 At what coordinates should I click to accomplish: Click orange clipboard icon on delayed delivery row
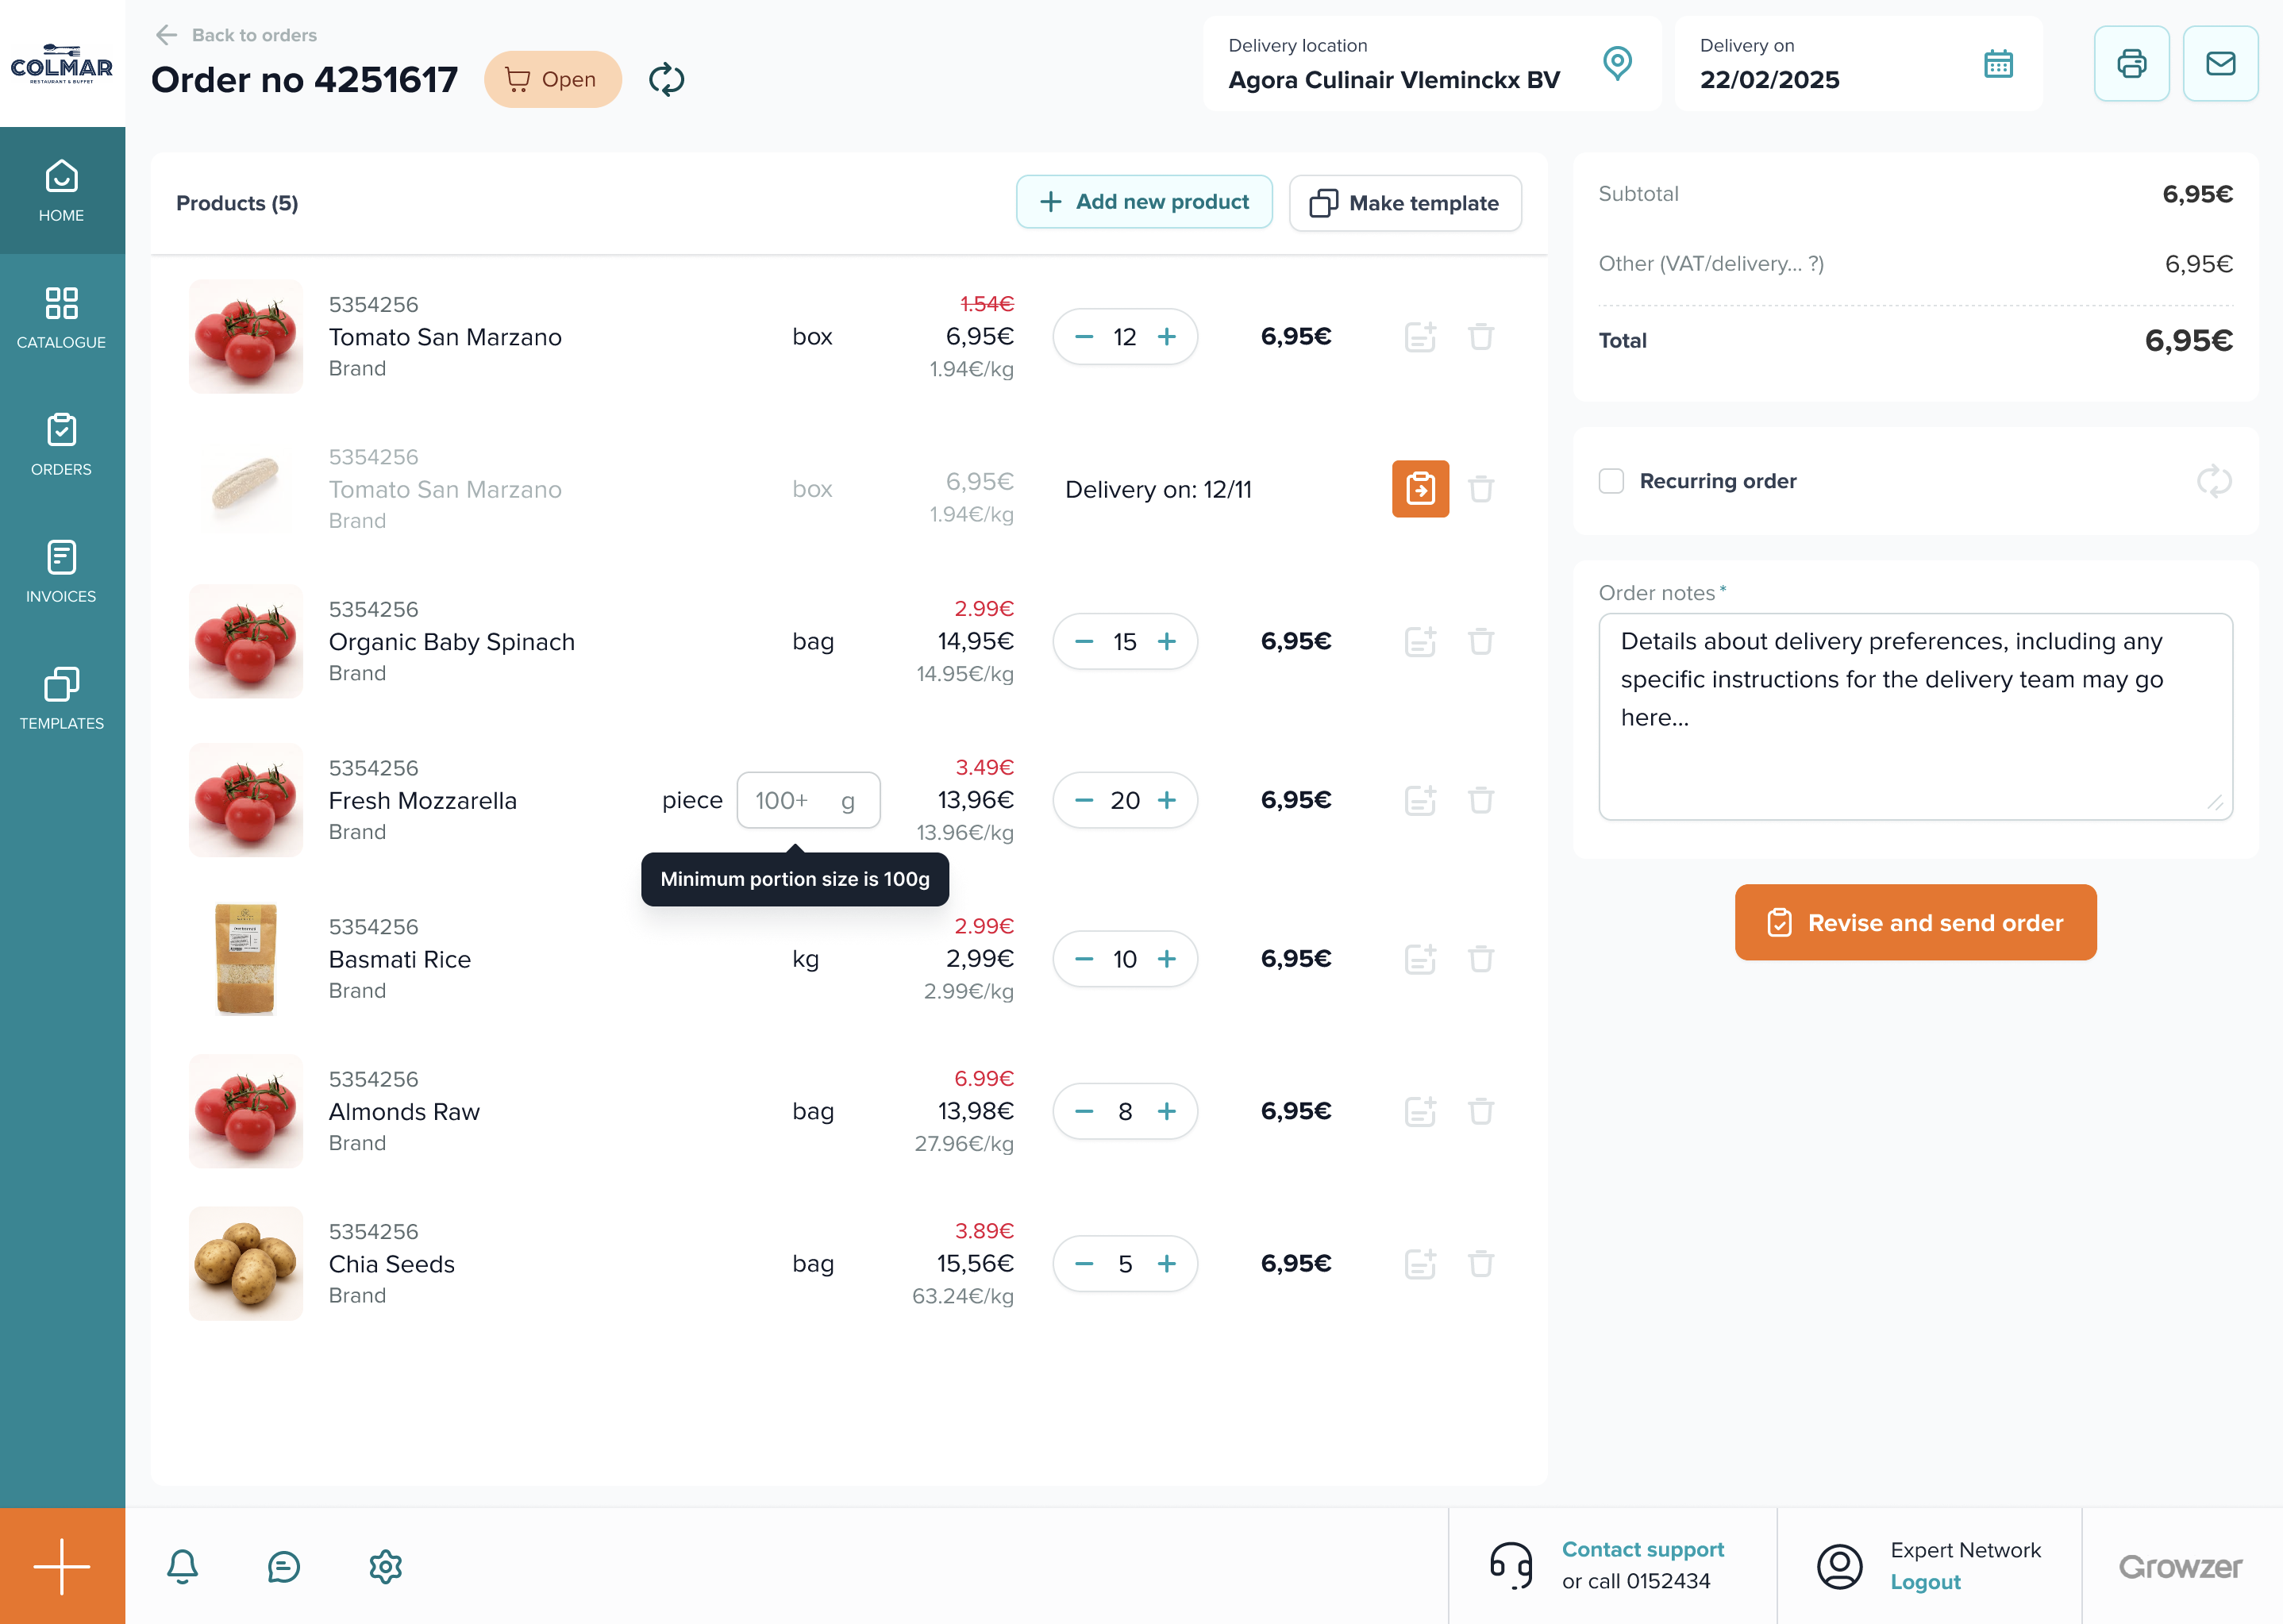pos(1420,489)
